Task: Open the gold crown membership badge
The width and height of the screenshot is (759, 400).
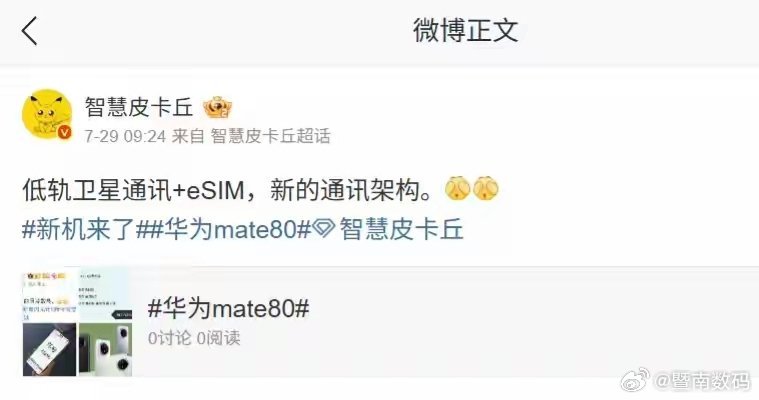Action: coord(217,107)
